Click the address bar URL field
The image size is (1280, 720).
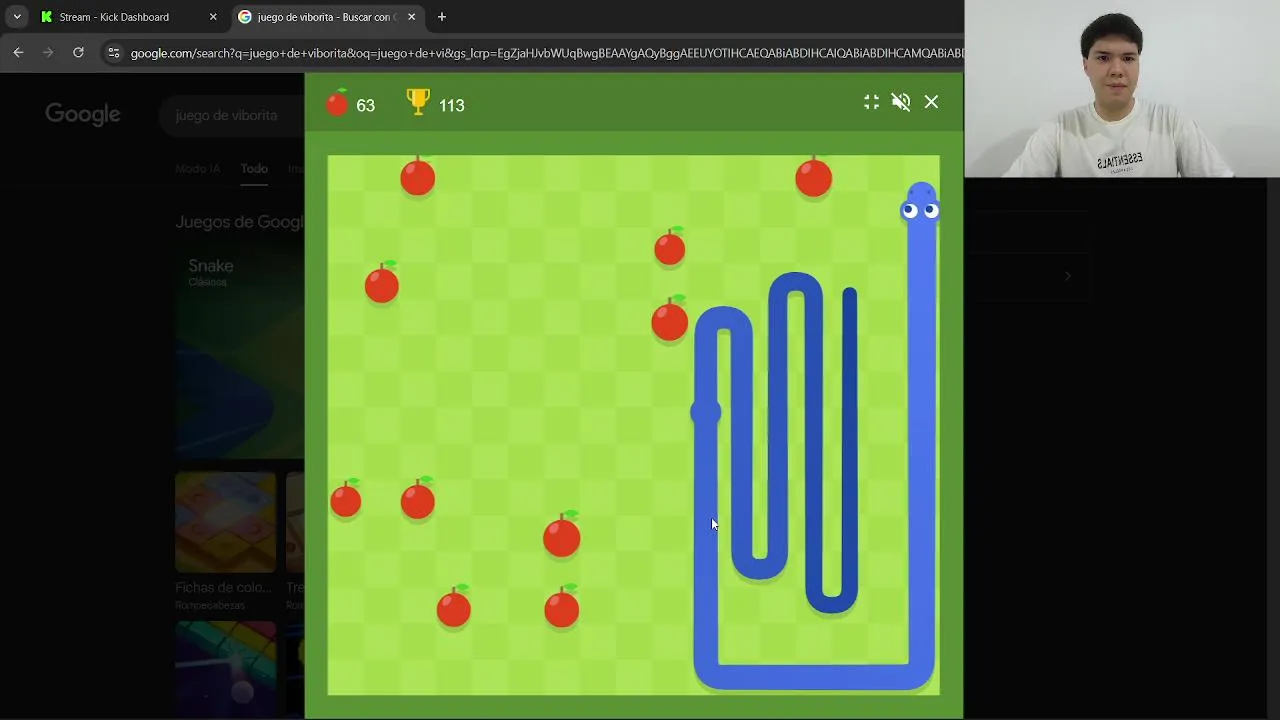546,53
